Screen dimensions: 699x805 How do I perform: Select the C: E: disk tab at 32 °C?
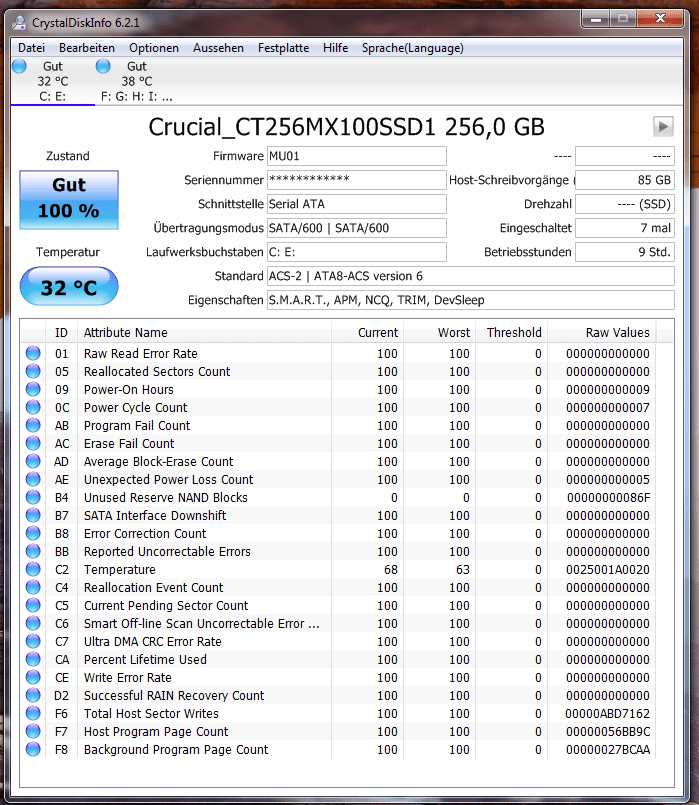point(52,81)
